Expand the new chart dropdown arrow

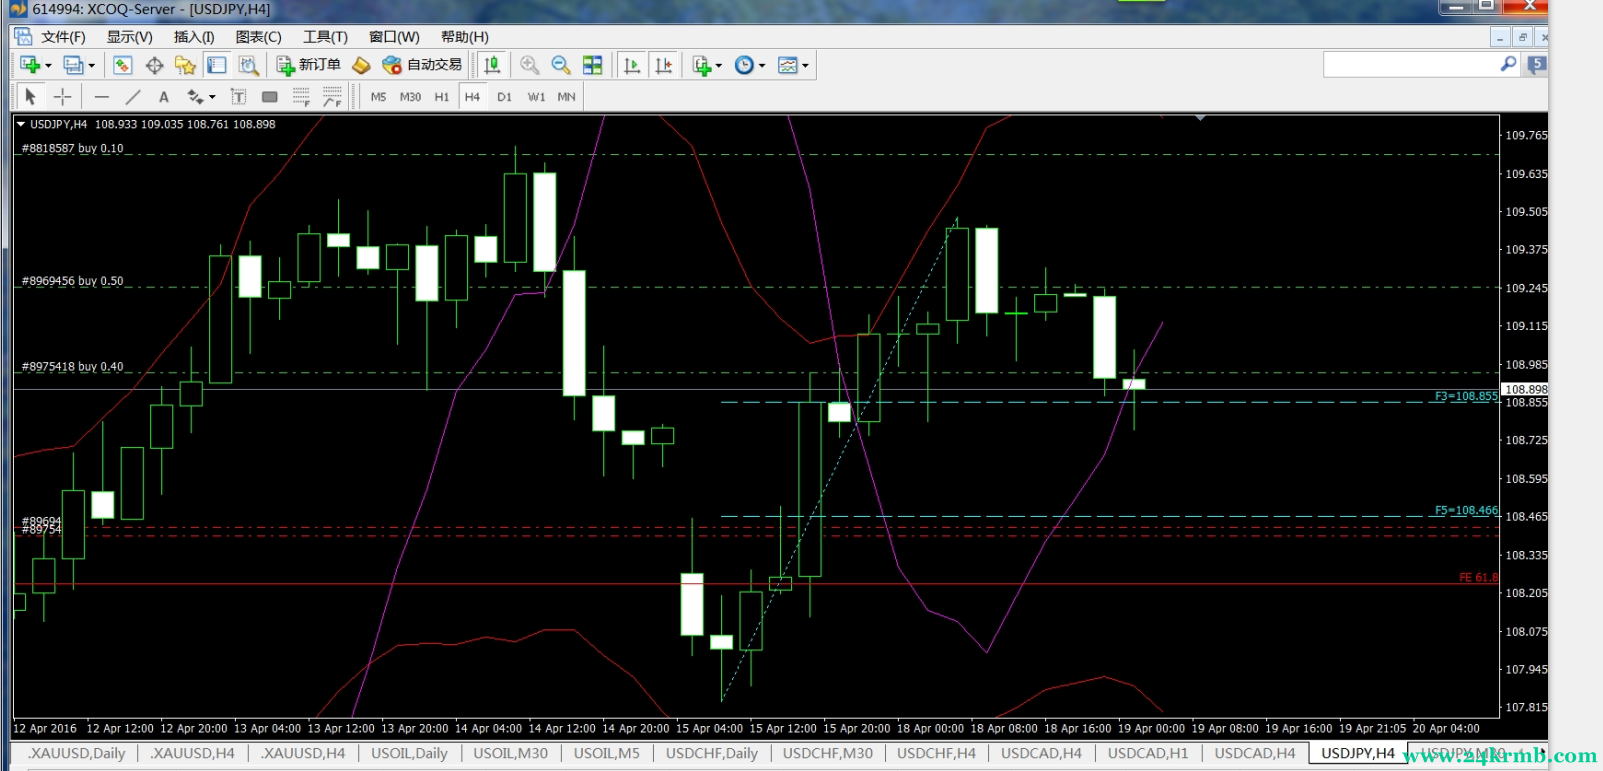[48, 66]
